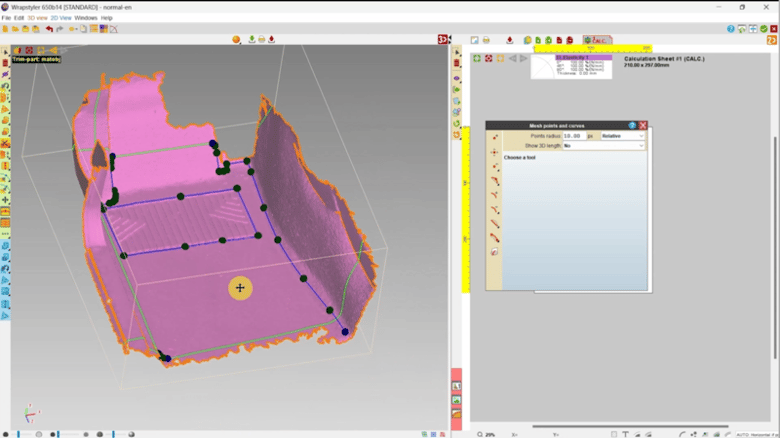The height and width of the screenshot is (438, 780).
Task: Toggle the red 3D panel button
Action: 443,40
